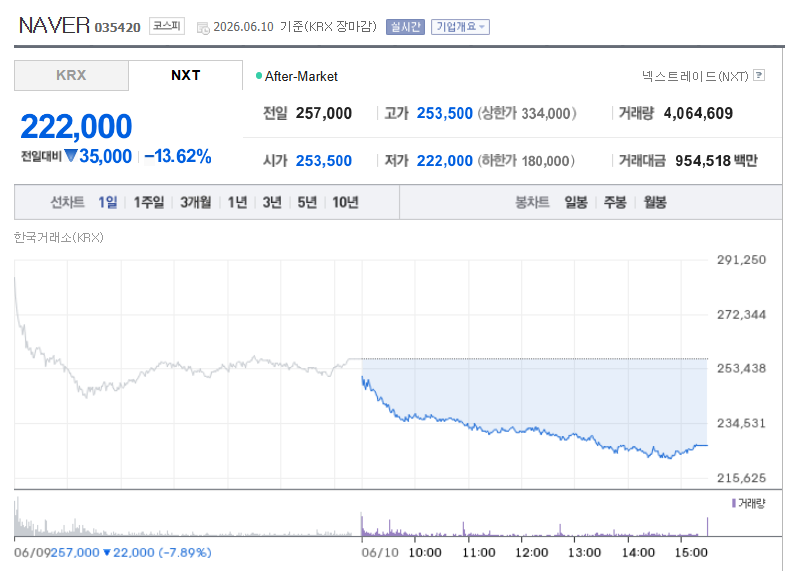Click the current price 222,000

(x=76, y=126)
